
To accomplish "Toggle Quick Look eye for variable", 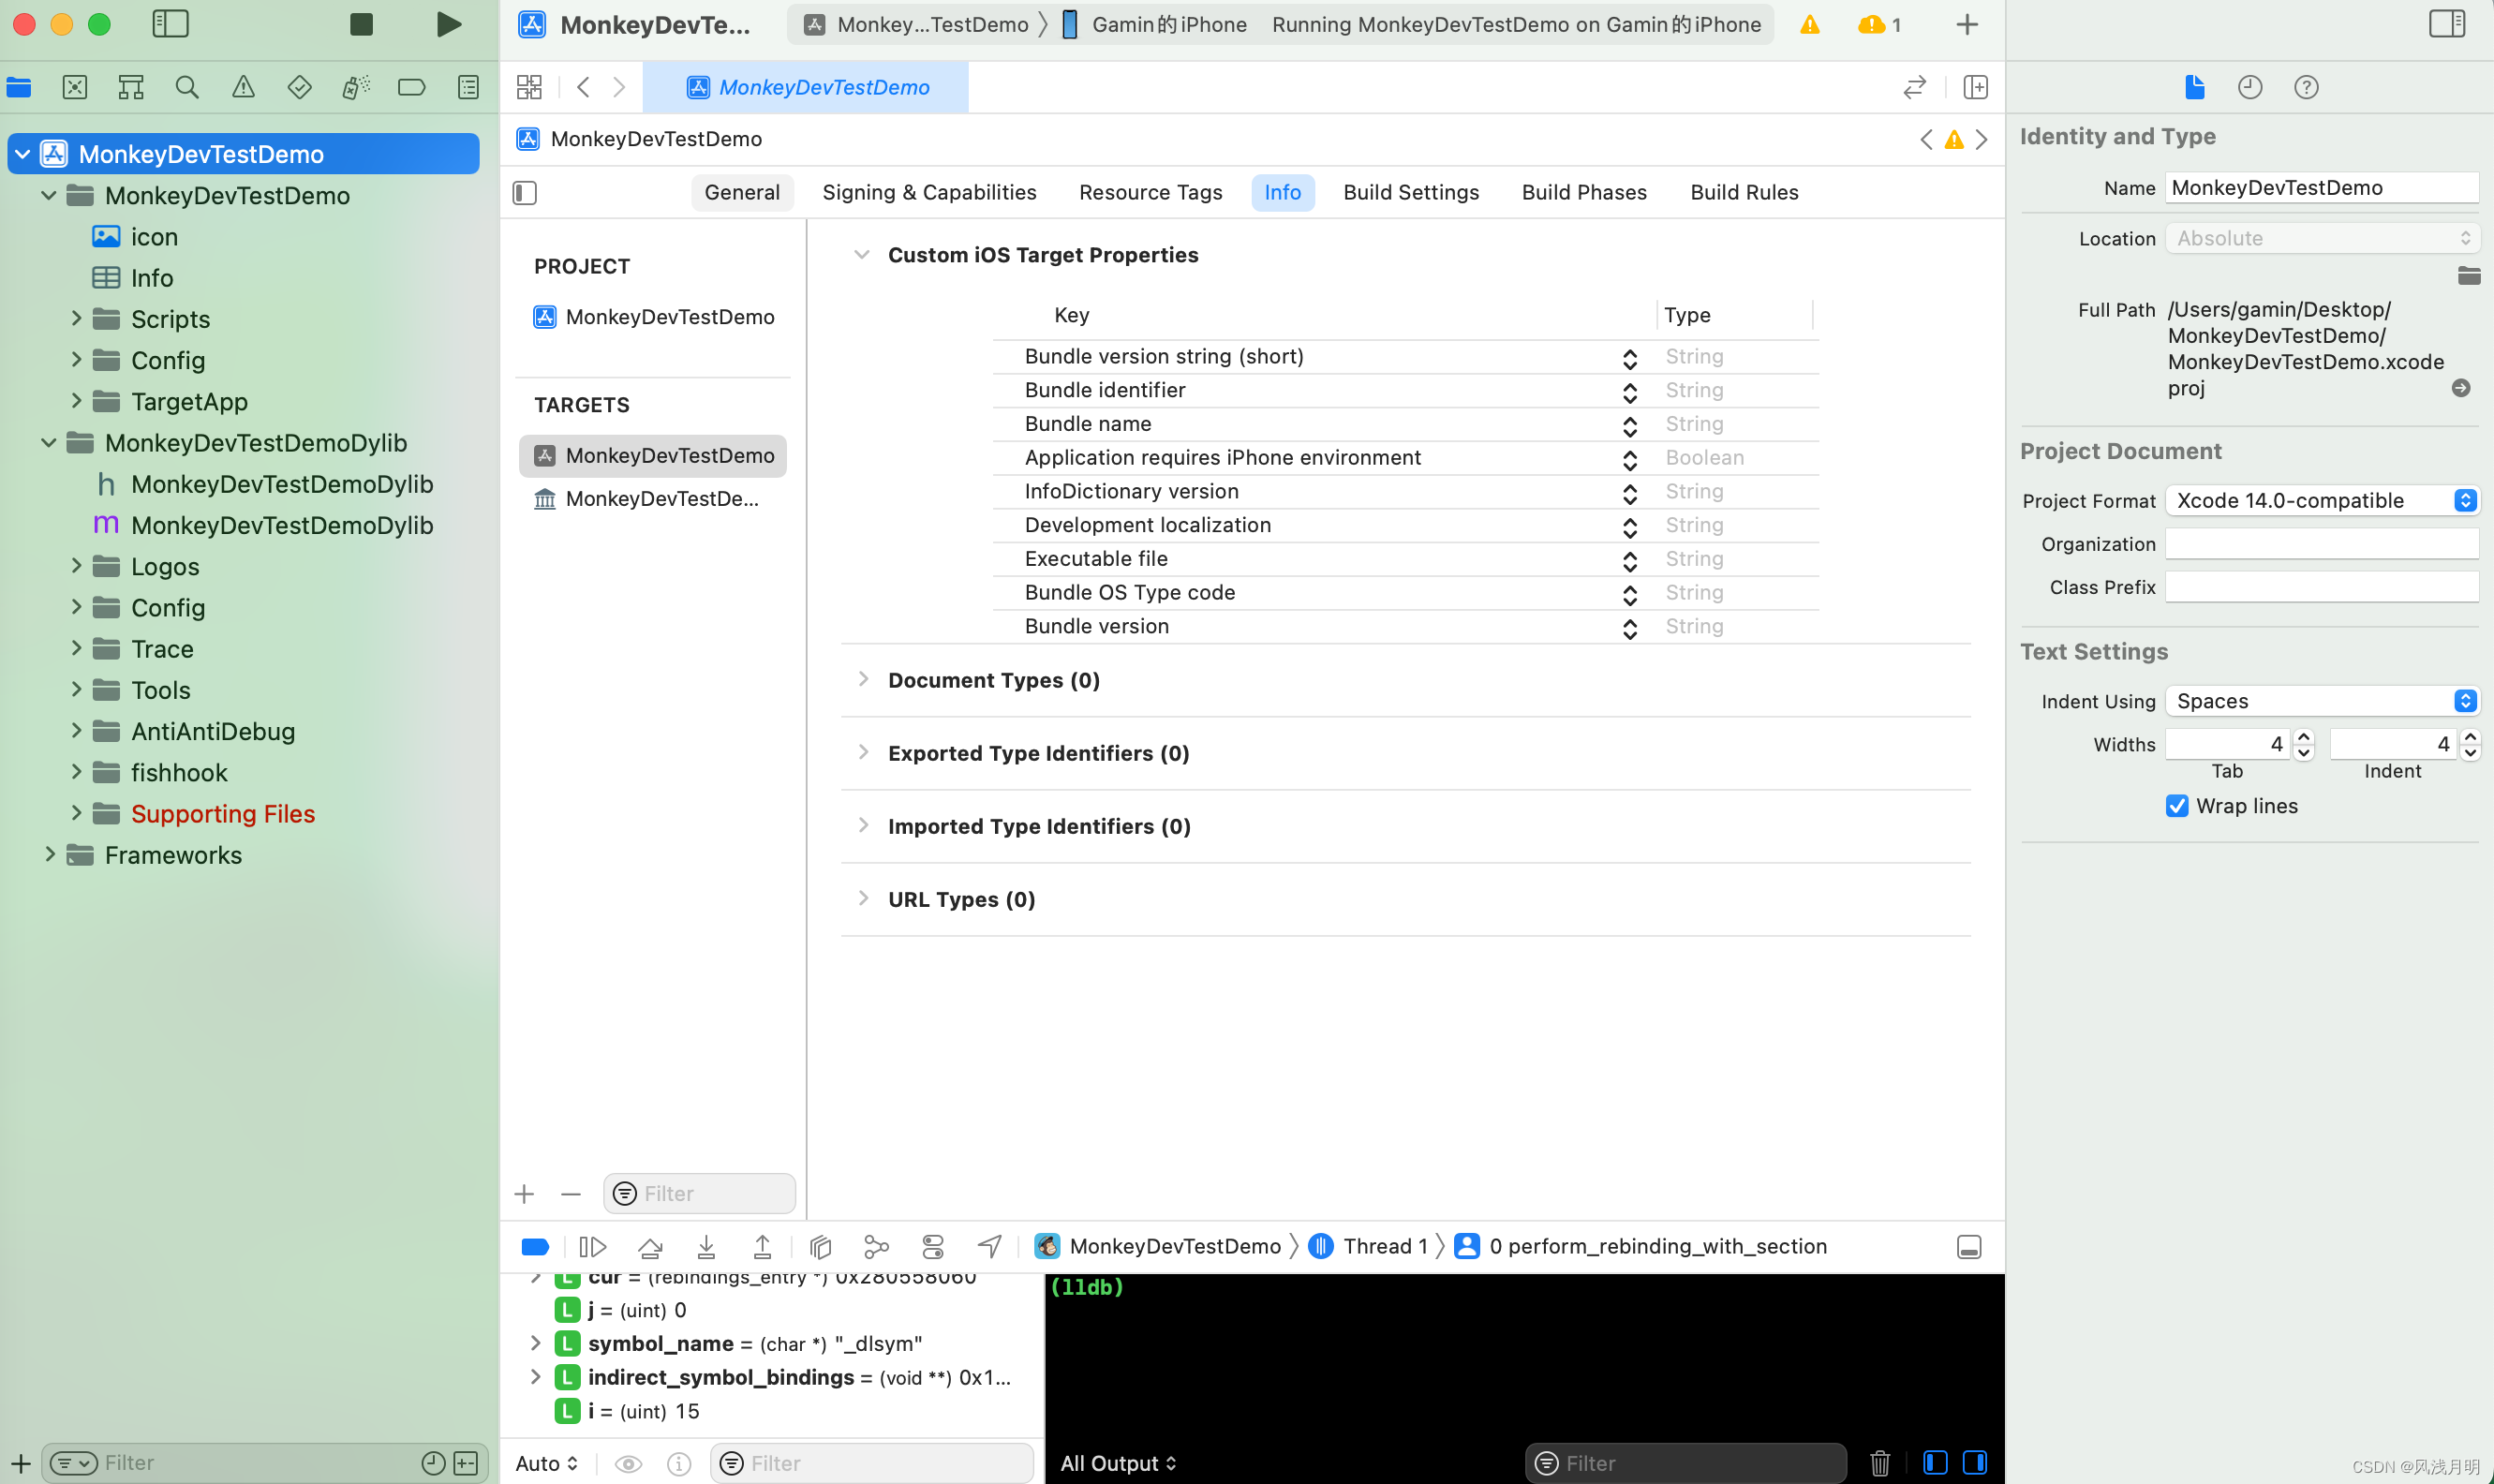I will (x=628, y=1463).
